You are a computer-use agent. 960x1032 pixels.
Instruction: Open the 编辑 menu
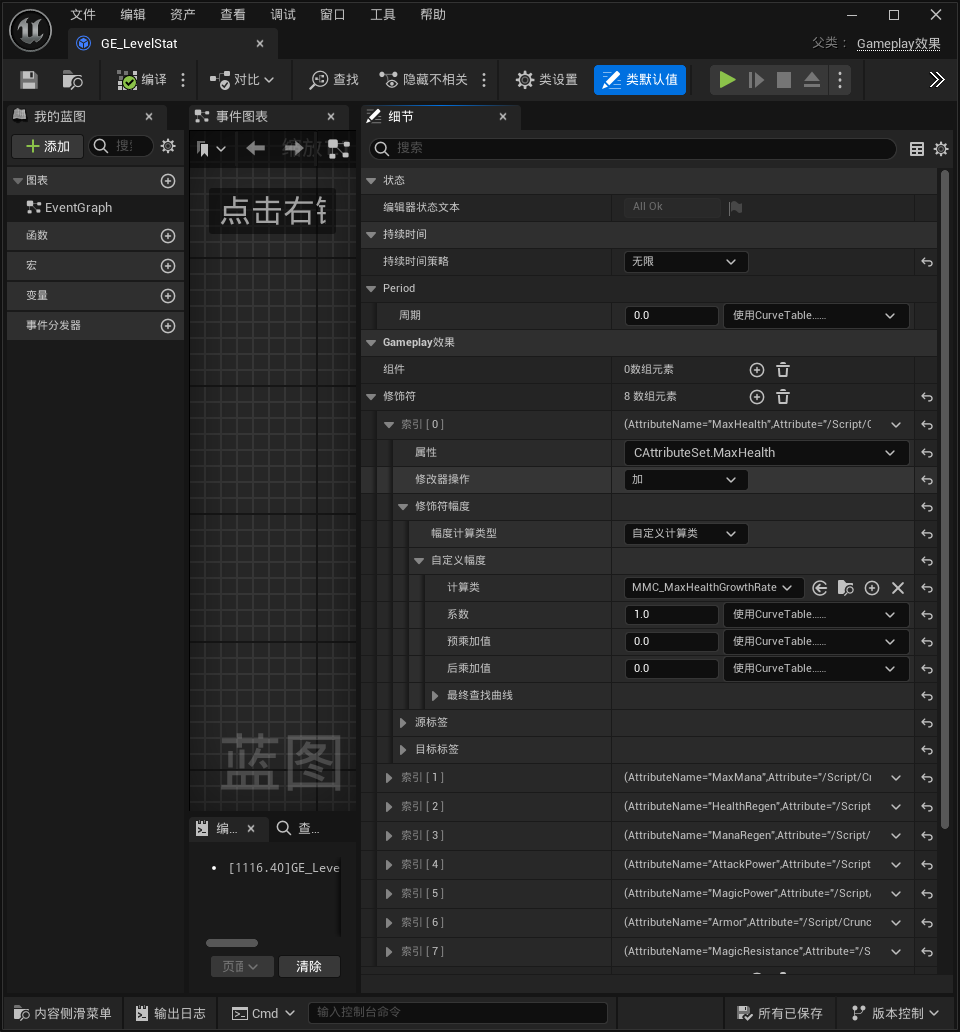click(x=133, y=14)
